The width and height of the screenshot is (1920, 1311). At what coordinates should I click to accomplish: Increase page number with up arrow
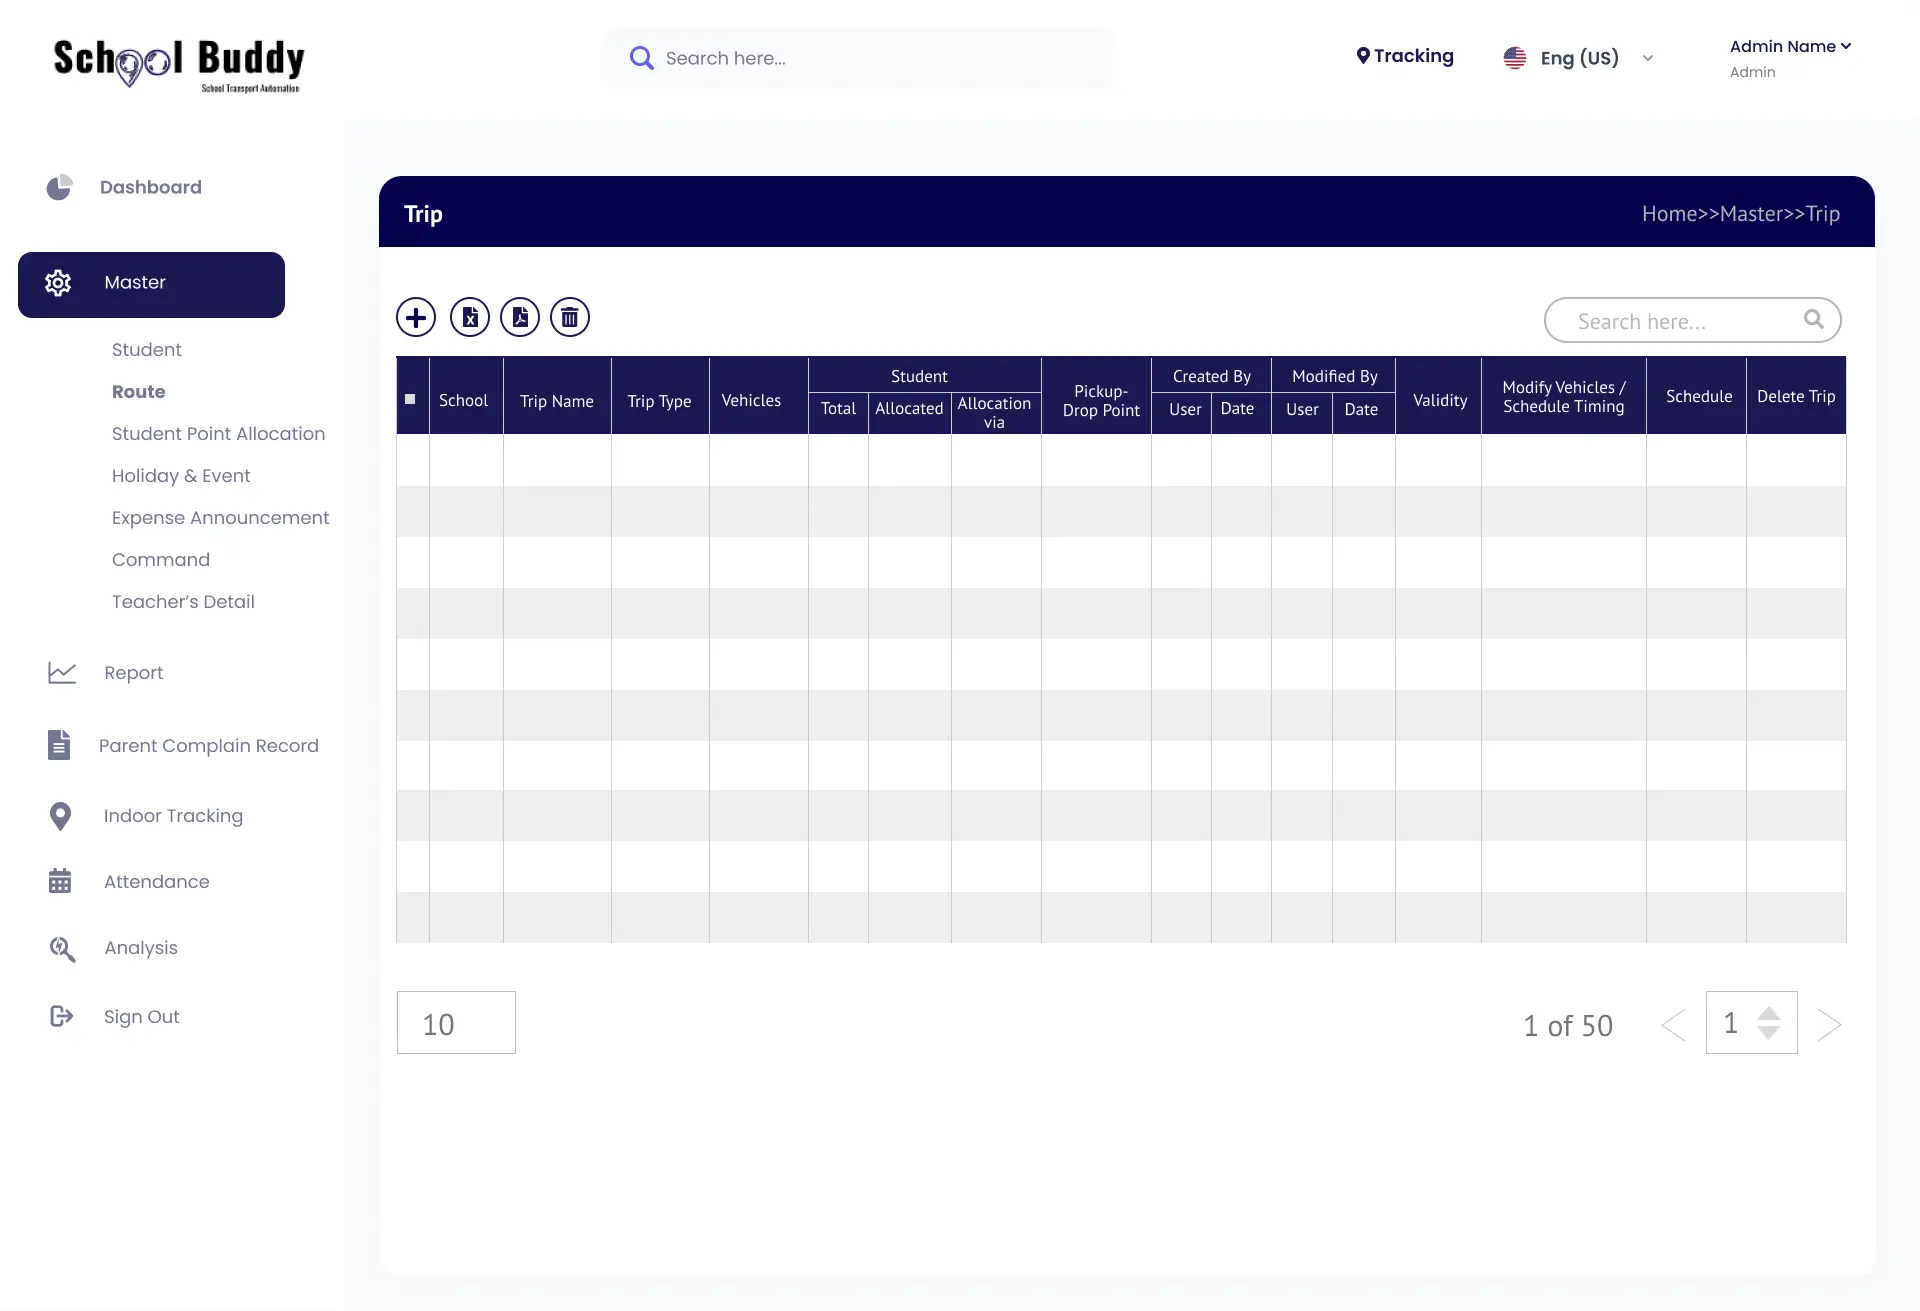(x=1768, y=1013)
